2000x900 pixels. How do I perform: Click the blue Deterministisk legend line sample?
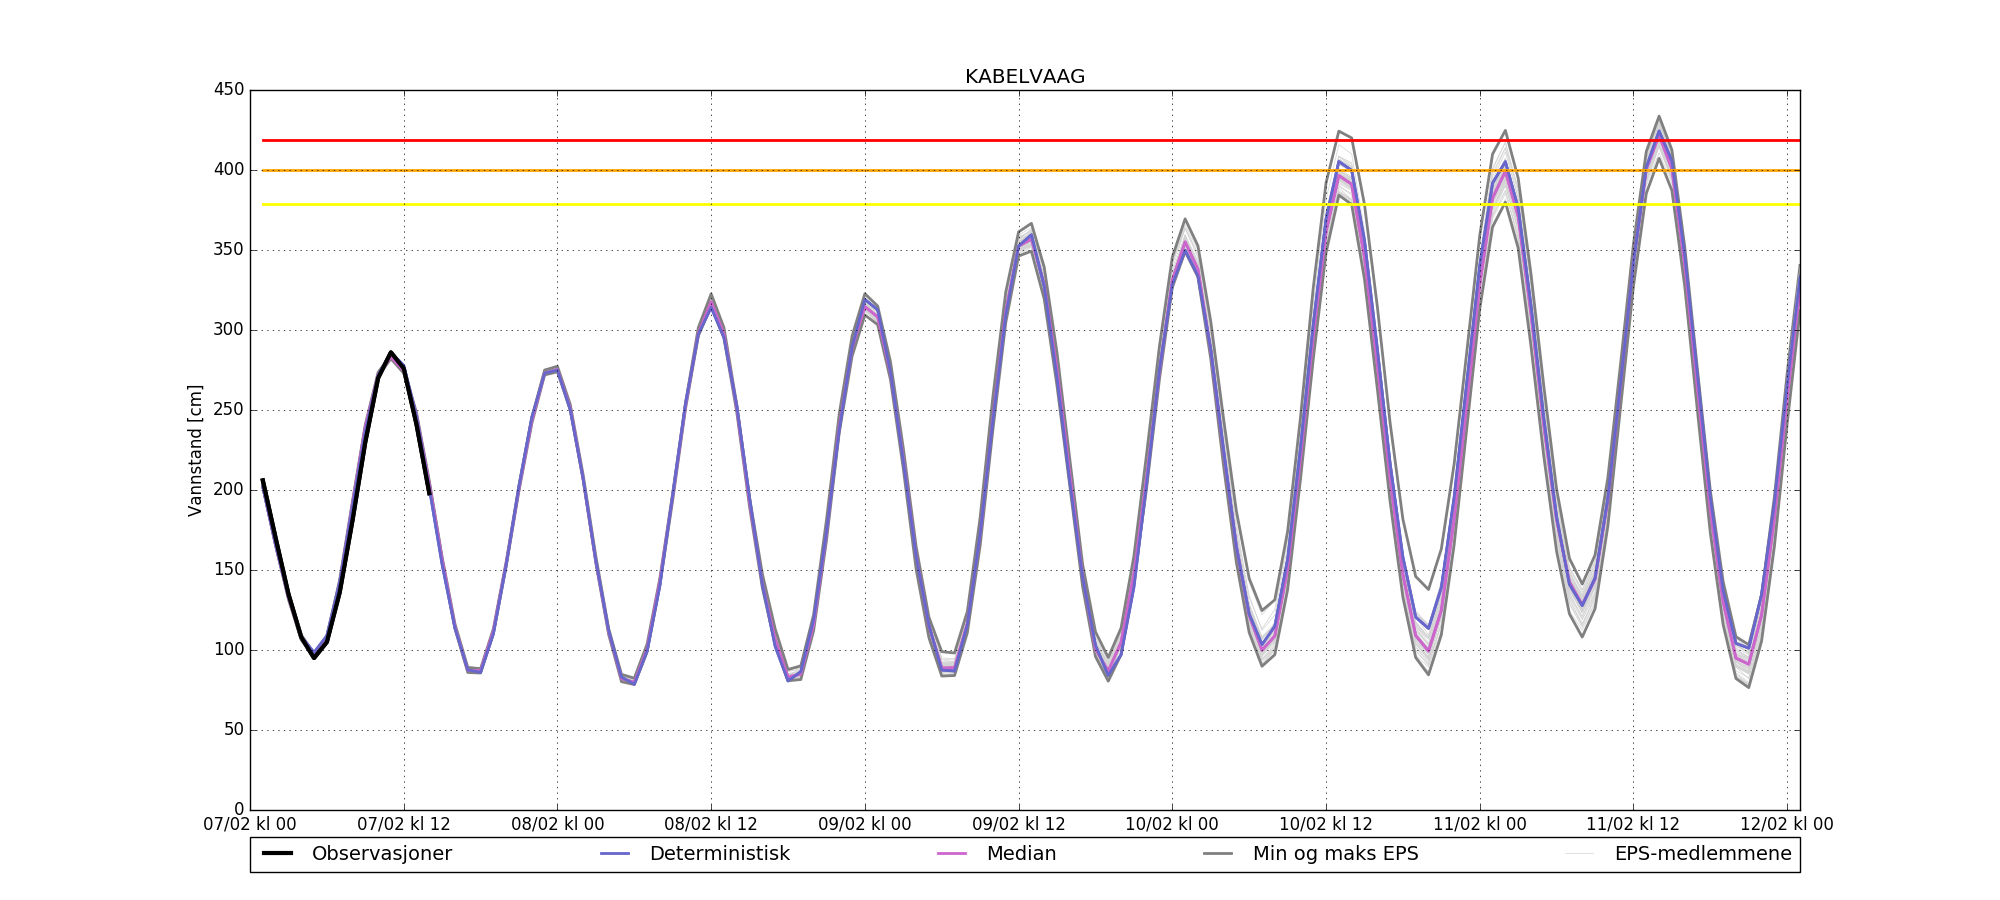coord(615,853)
